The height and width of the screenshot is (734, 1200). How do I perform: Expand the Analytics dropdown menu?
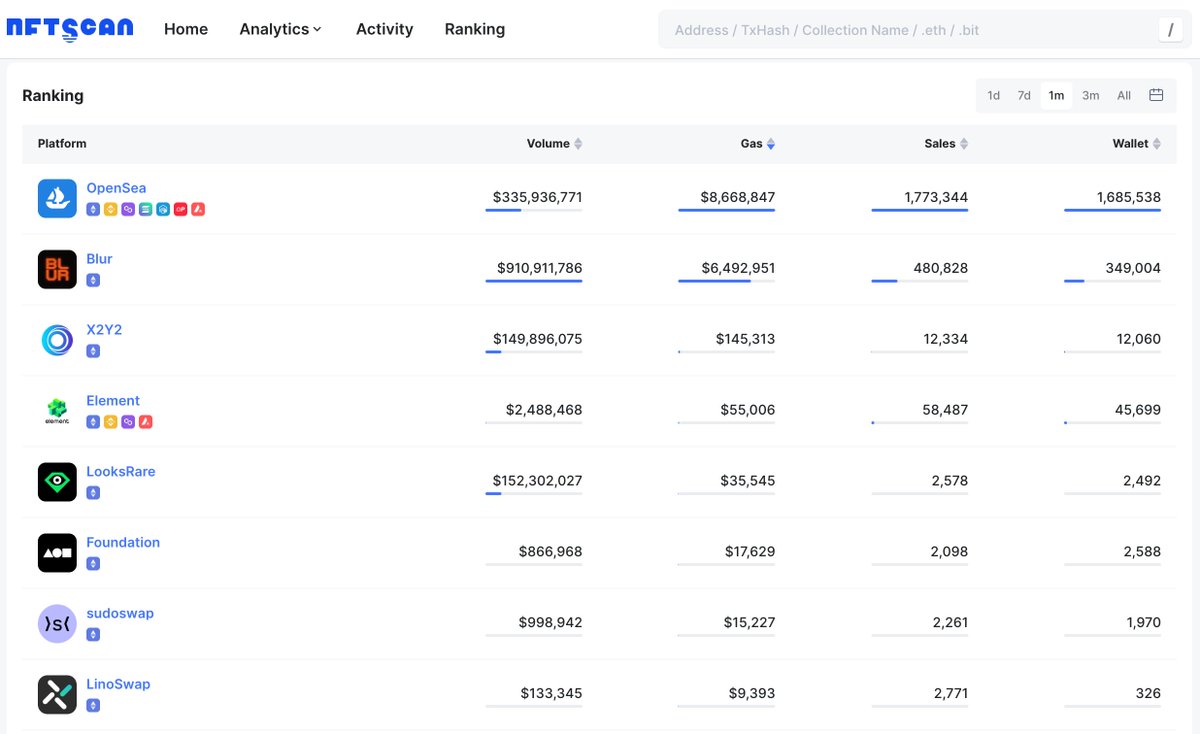[280, 29]
